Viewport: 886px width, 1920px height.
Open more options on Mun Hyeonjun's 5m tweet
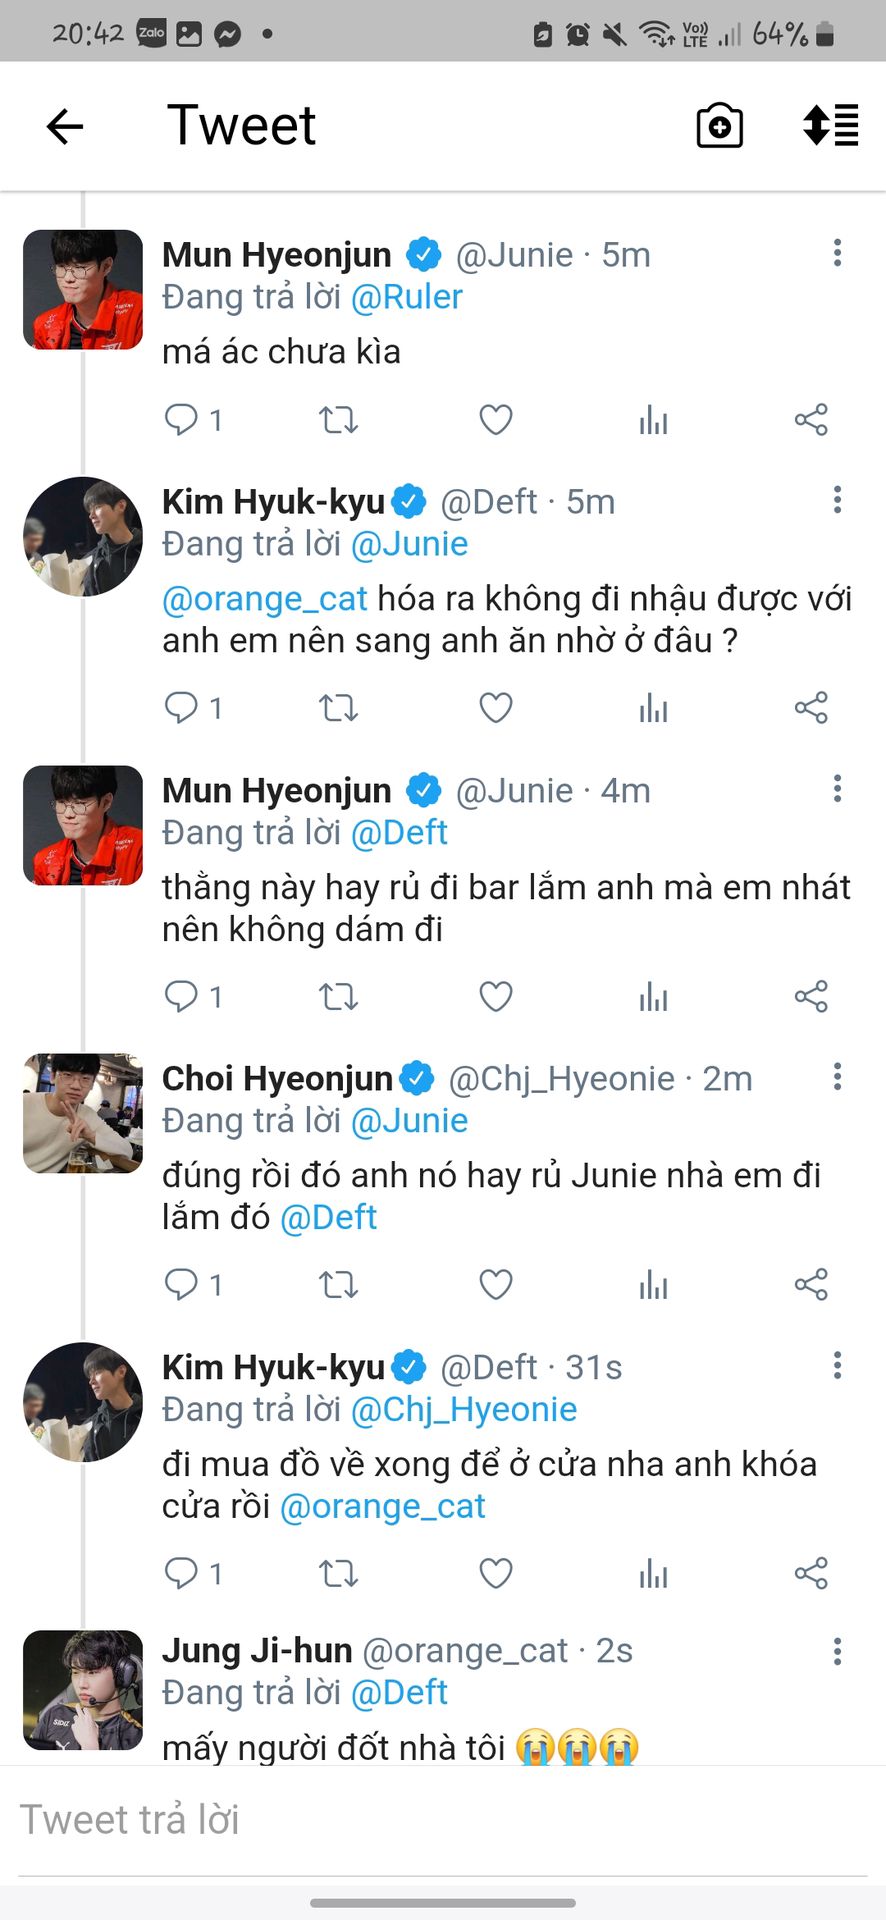coord(837,253)
